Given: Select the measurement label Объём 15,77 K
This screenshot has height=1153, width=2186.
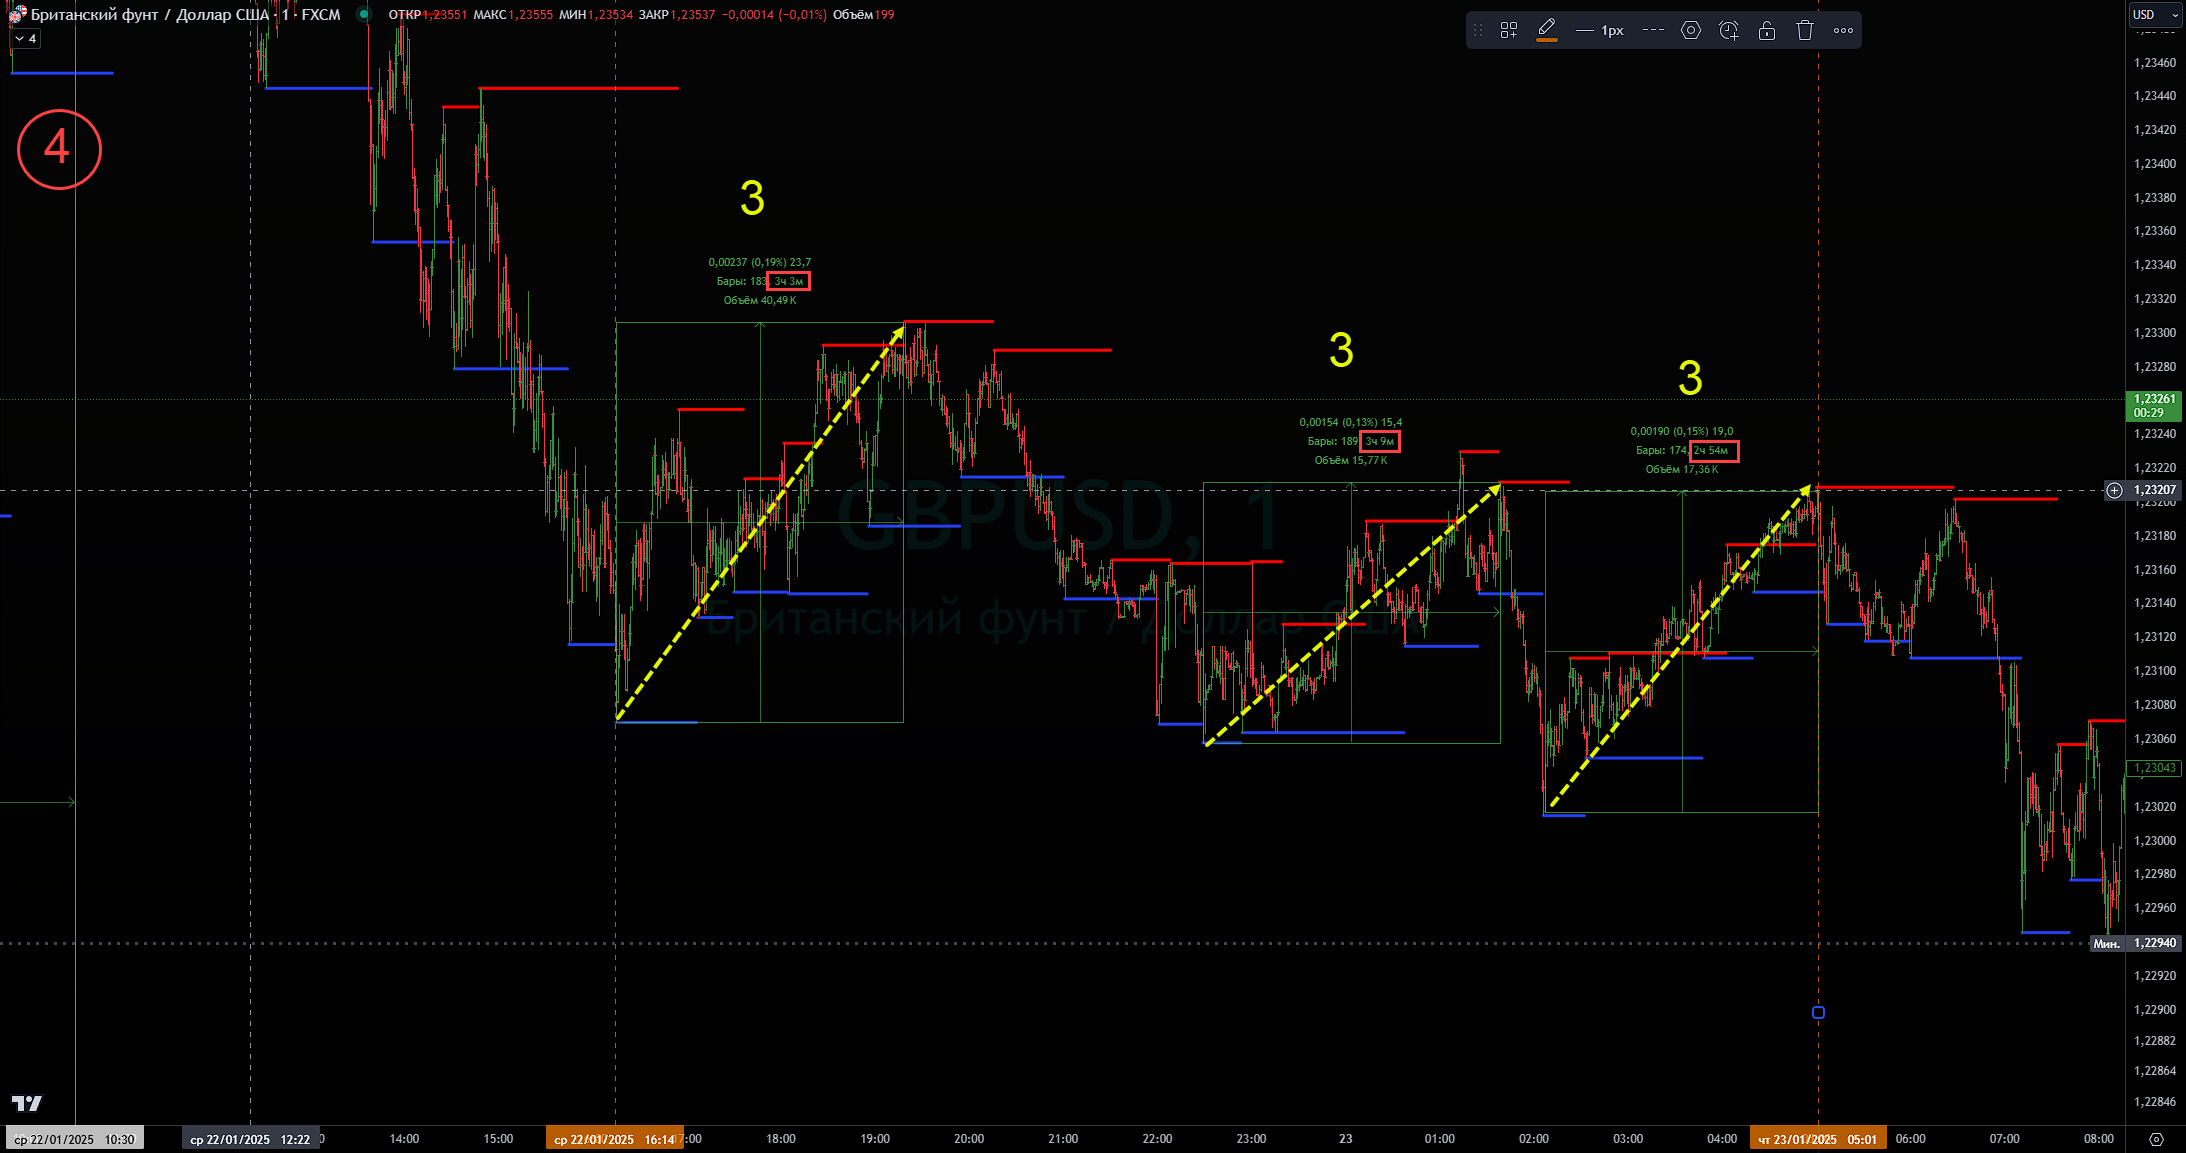Looking at the screenshot, I should click(1351, 460).
